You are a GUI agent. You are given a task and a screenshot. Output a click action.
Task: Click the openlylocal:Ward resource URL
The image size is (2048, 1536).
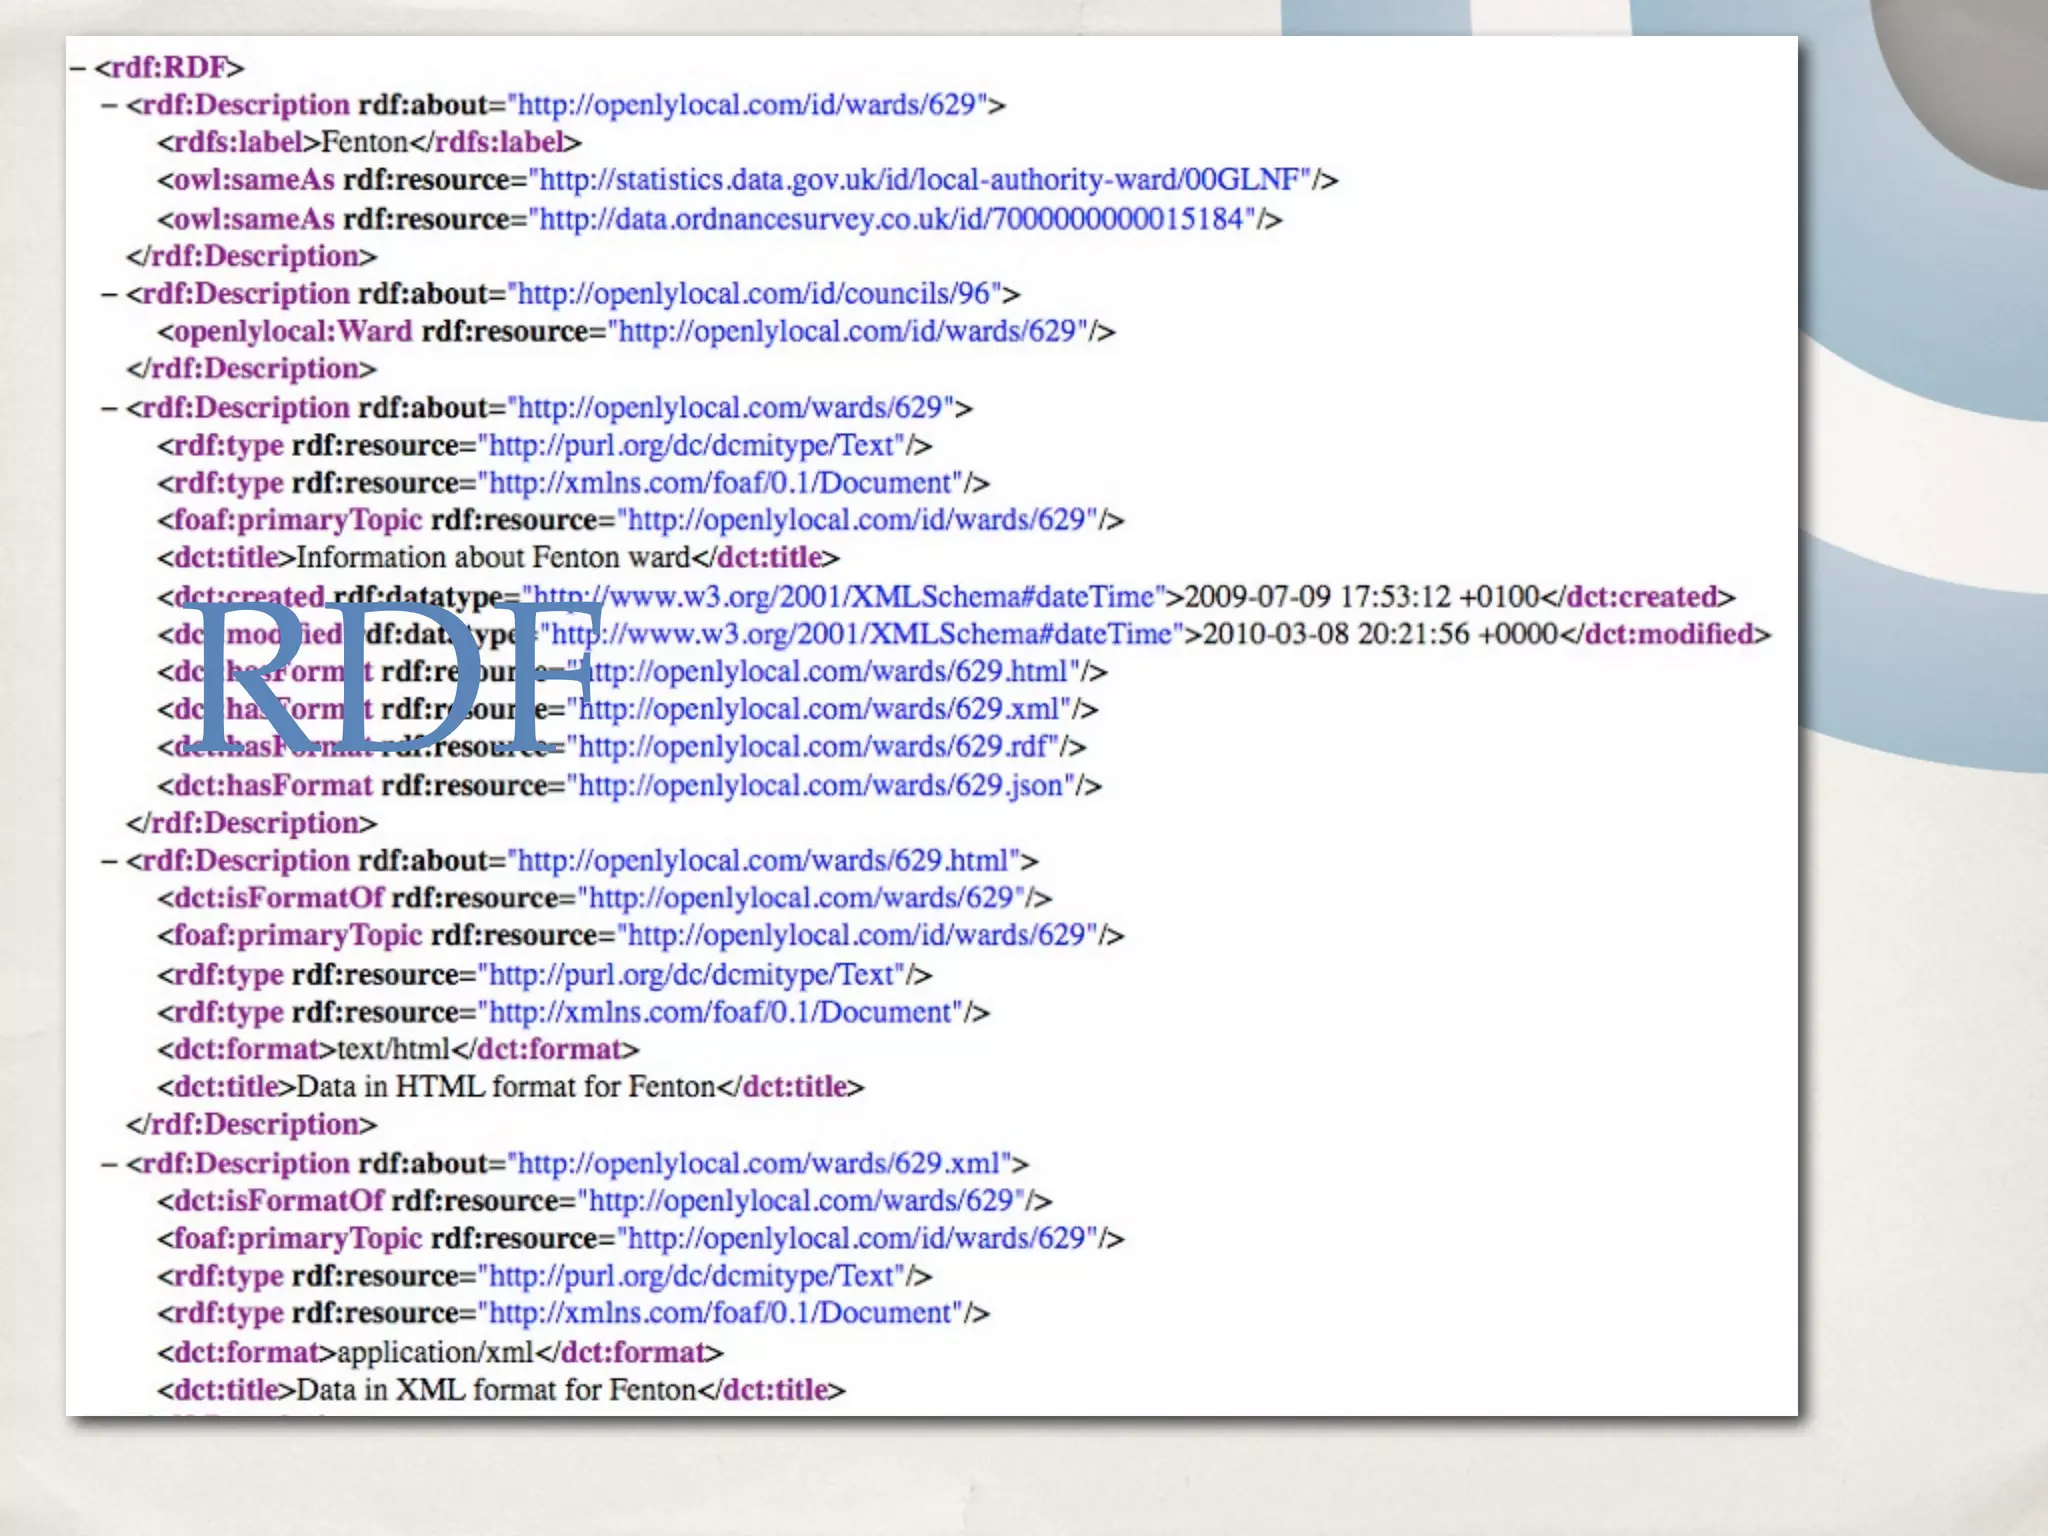pos(846,332)
